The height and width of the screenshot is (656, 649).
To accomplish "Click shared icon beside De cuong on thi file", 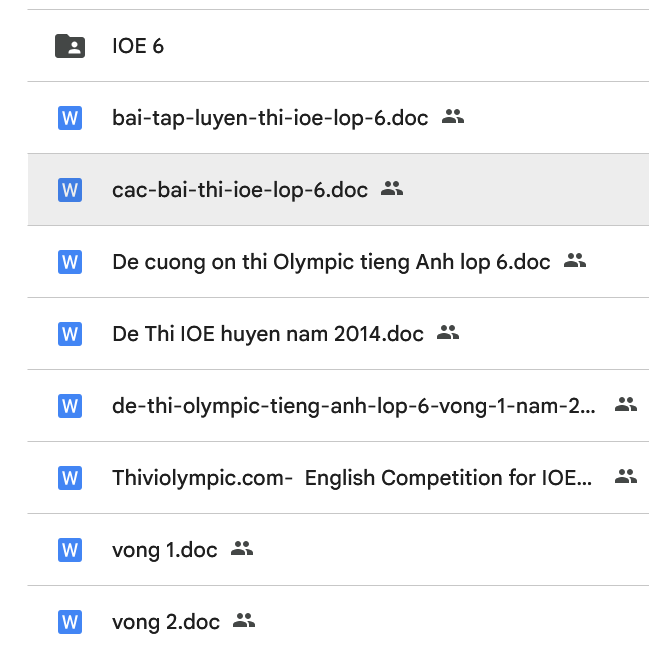I will pyautogui.click(x=575, y=261).
